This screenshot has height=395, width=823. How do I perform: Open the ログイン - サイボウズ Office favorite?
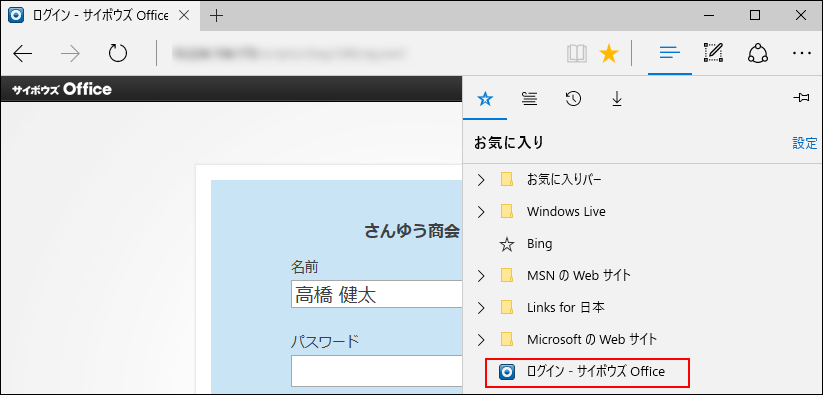tap(587, 372)
